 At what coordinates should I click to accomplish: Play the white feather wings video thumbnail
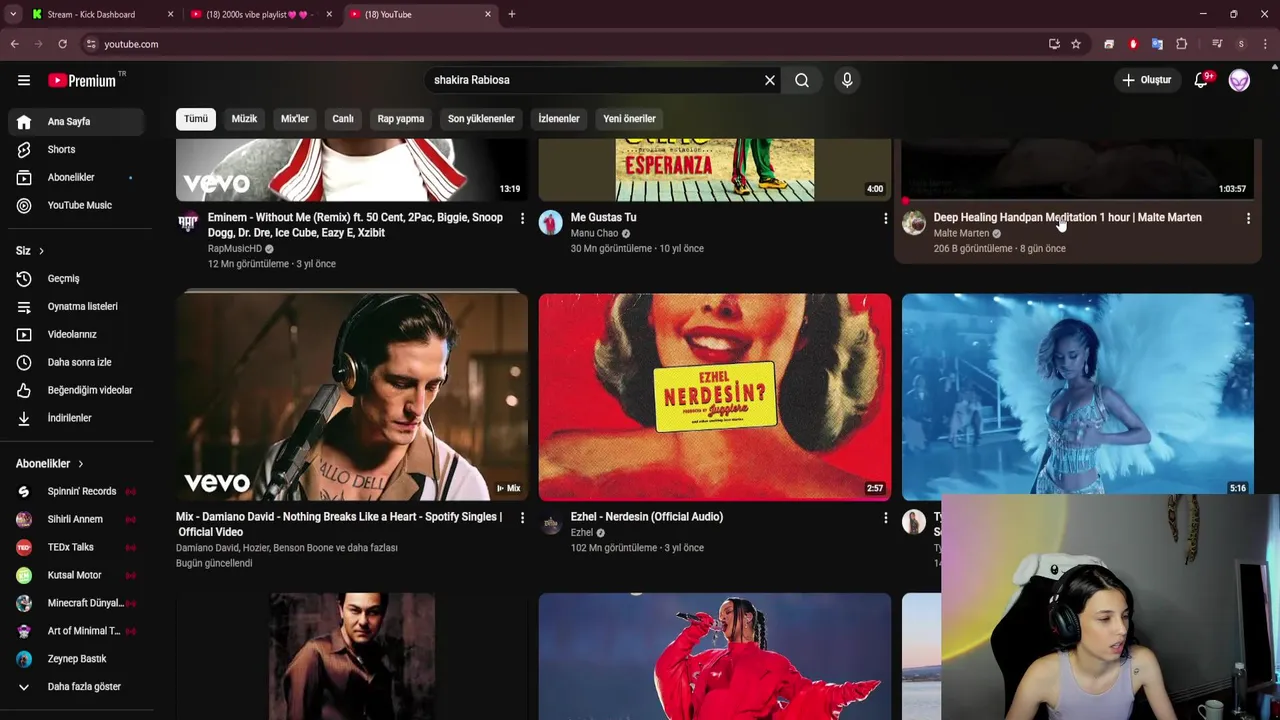[x=1078, y=395]
